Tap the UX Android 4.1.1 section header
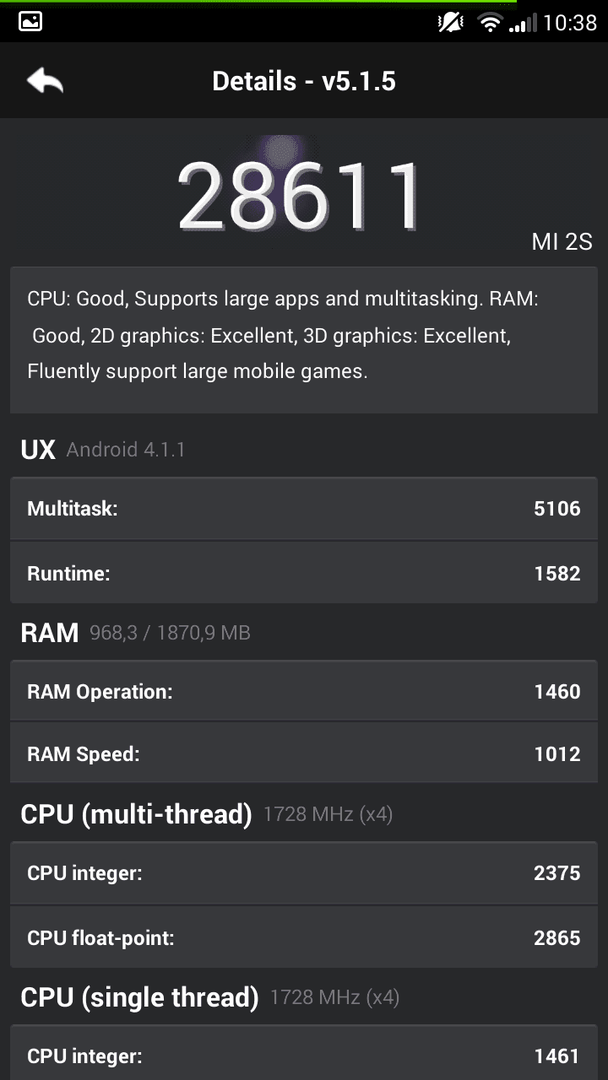Viewport: 608px width, 1080px height. (103, 450)
